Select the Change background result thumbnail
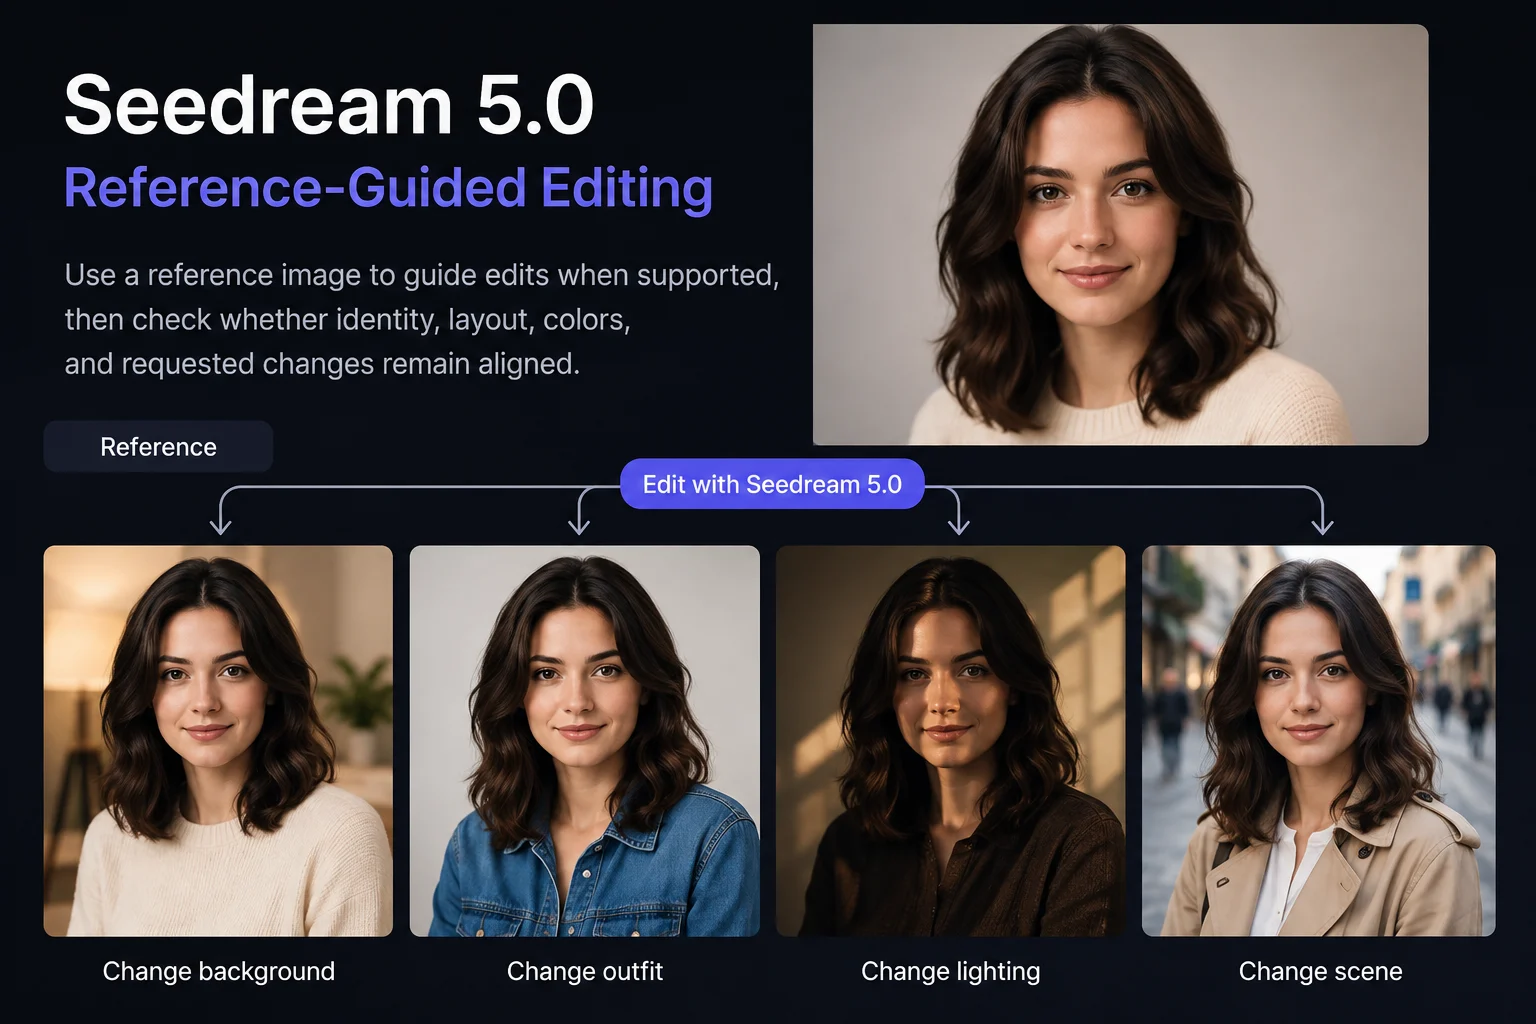1536x1024 pixels. tap(218, 741)
